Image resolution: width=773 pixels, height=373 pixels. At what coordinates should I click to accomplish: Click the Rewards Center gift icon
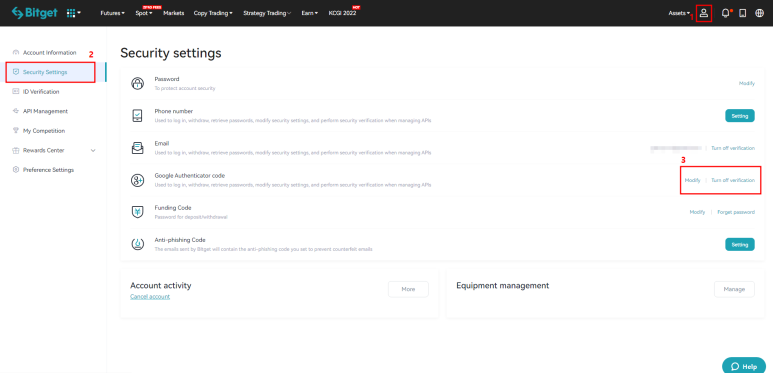point(16,150)
